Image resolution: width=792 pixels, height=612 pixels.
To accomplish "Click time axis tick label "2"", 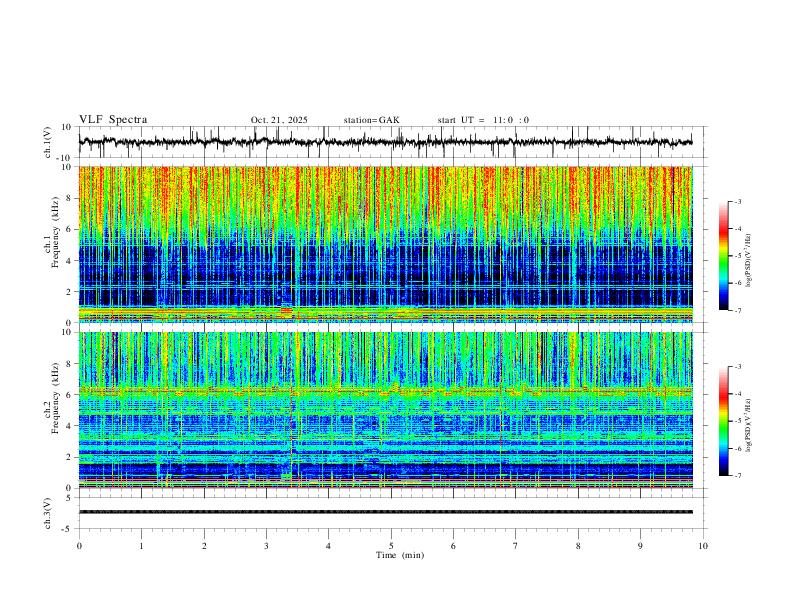I will (x=204, y=546).
